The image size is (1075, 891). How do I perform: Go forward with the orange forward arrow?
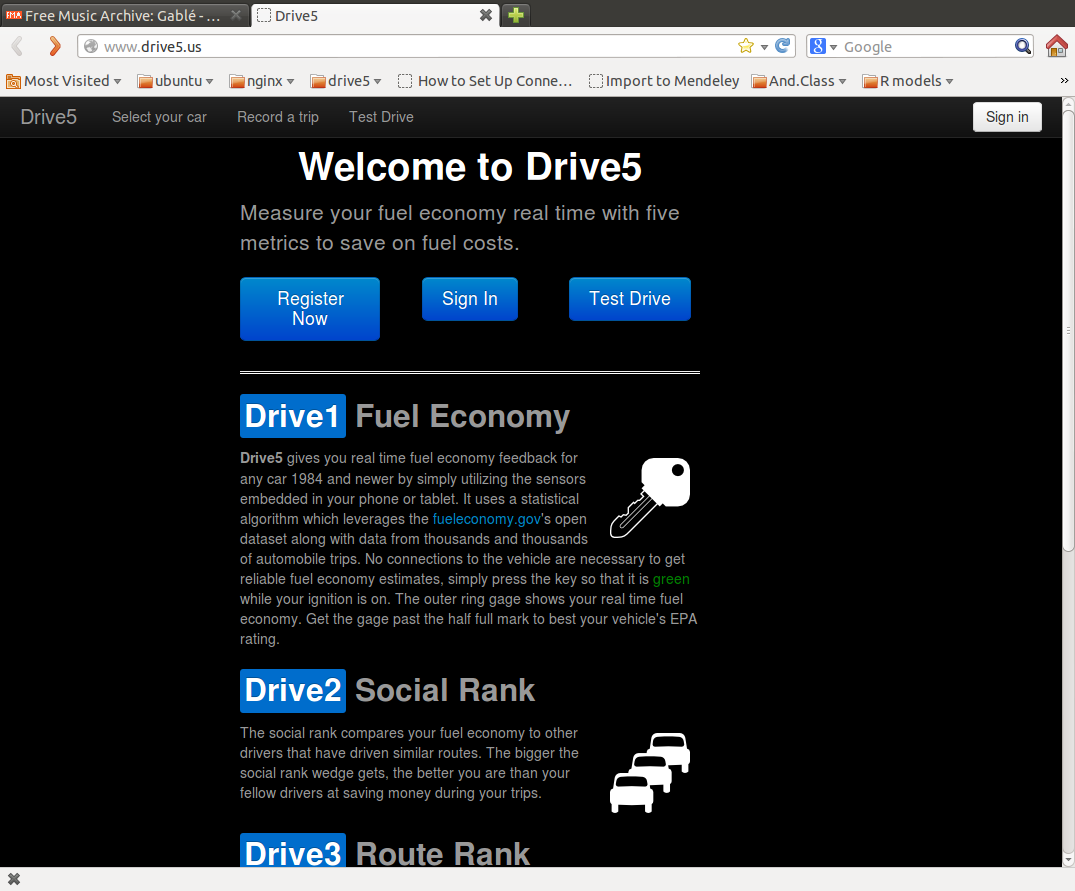(x=54, y=47)
